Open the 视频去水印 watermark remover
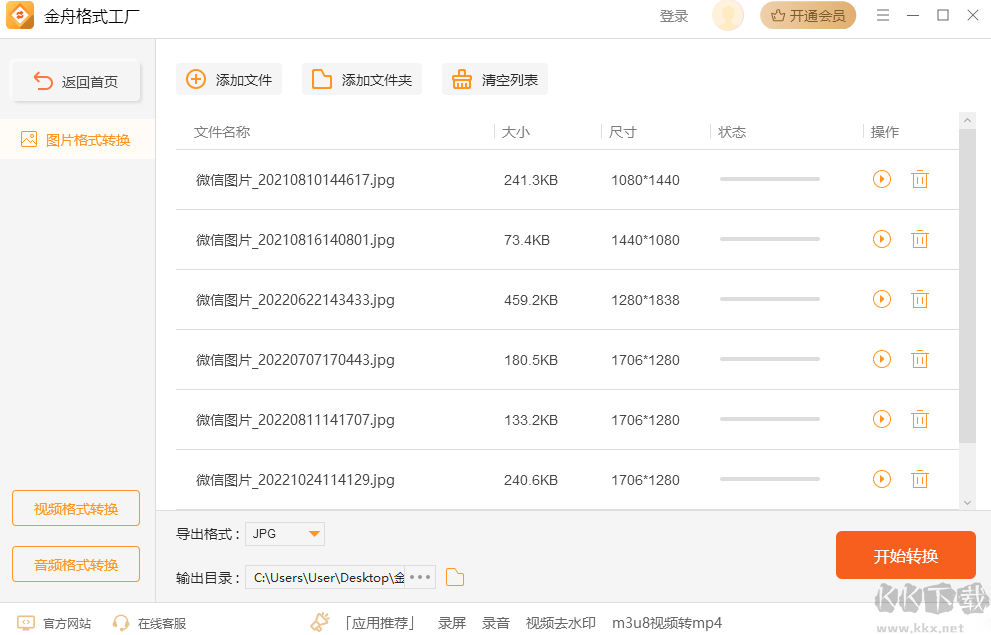991x635 pixels. click(x=560, y=621)
